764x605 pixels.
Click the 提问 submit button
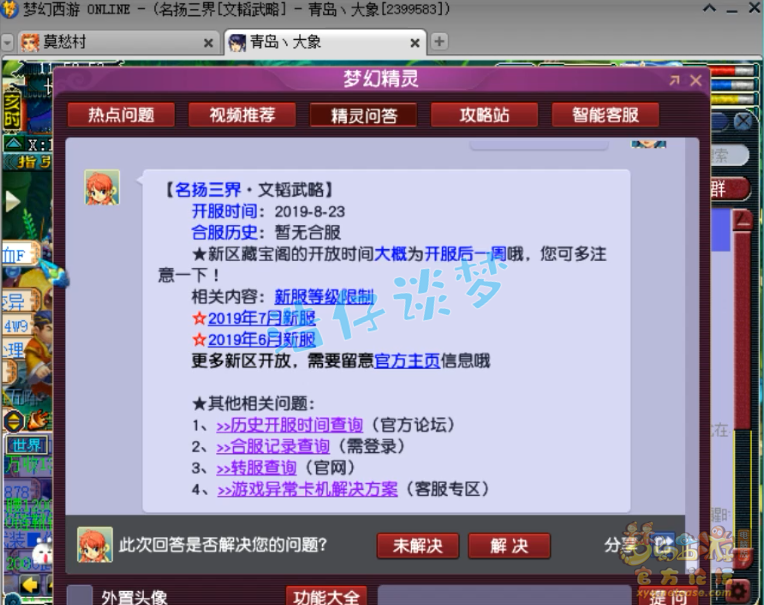668,597
